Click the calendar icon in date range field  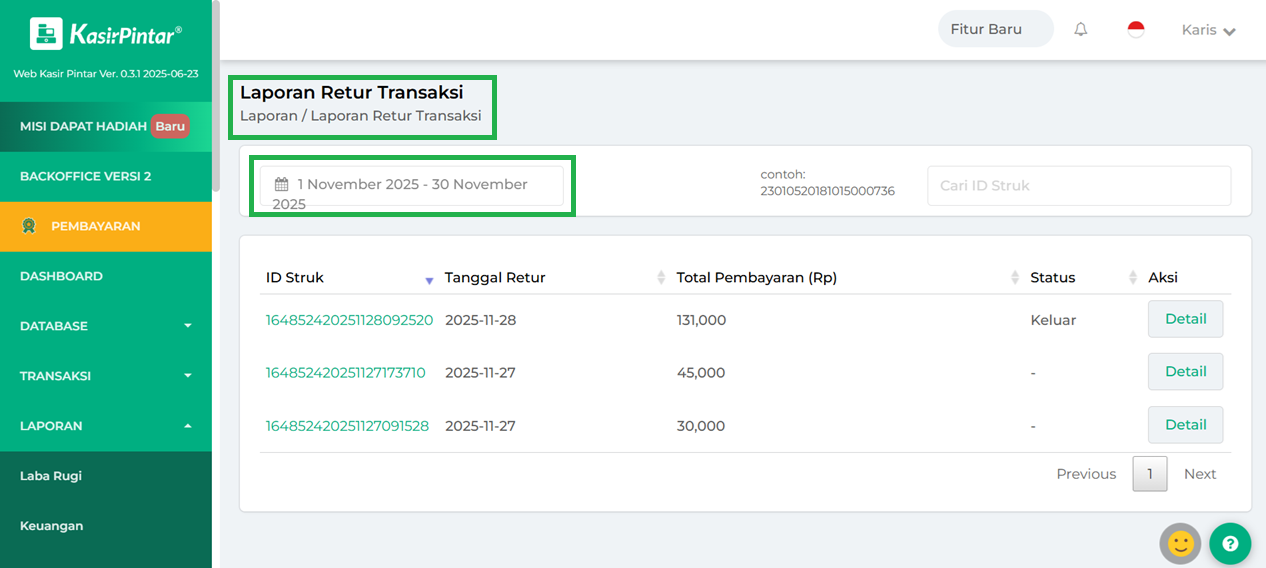[282, 185]
